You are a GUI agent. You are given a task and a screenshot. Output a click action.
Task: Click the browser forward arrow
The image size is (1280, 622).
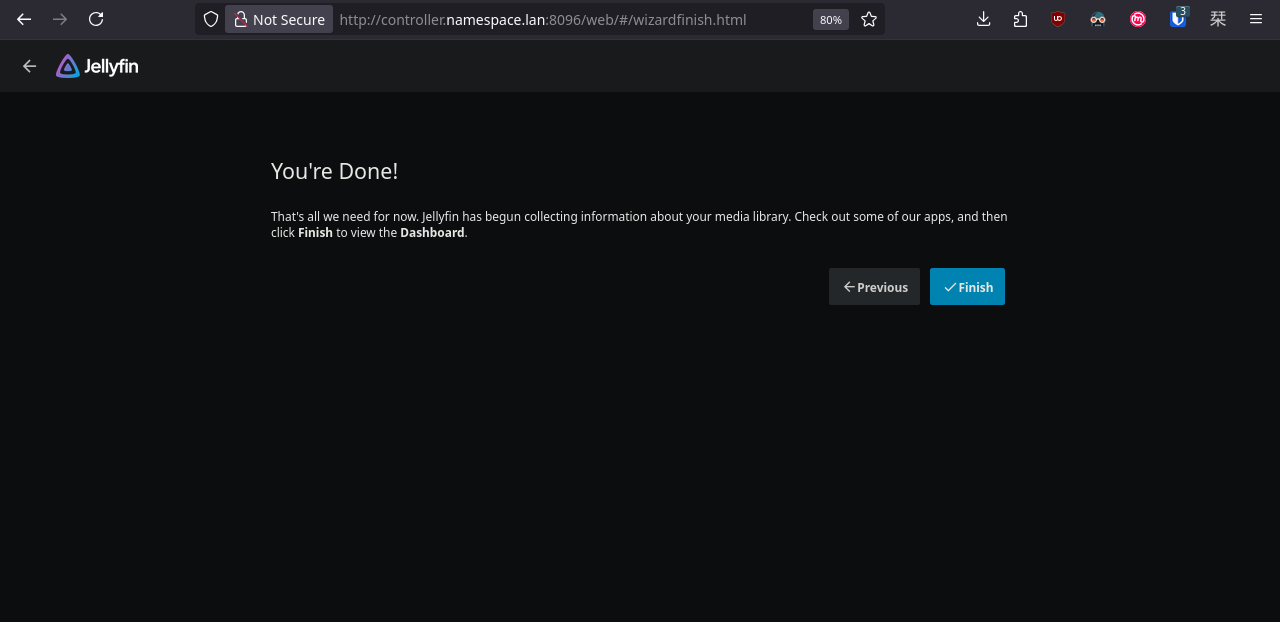point(60,19)
